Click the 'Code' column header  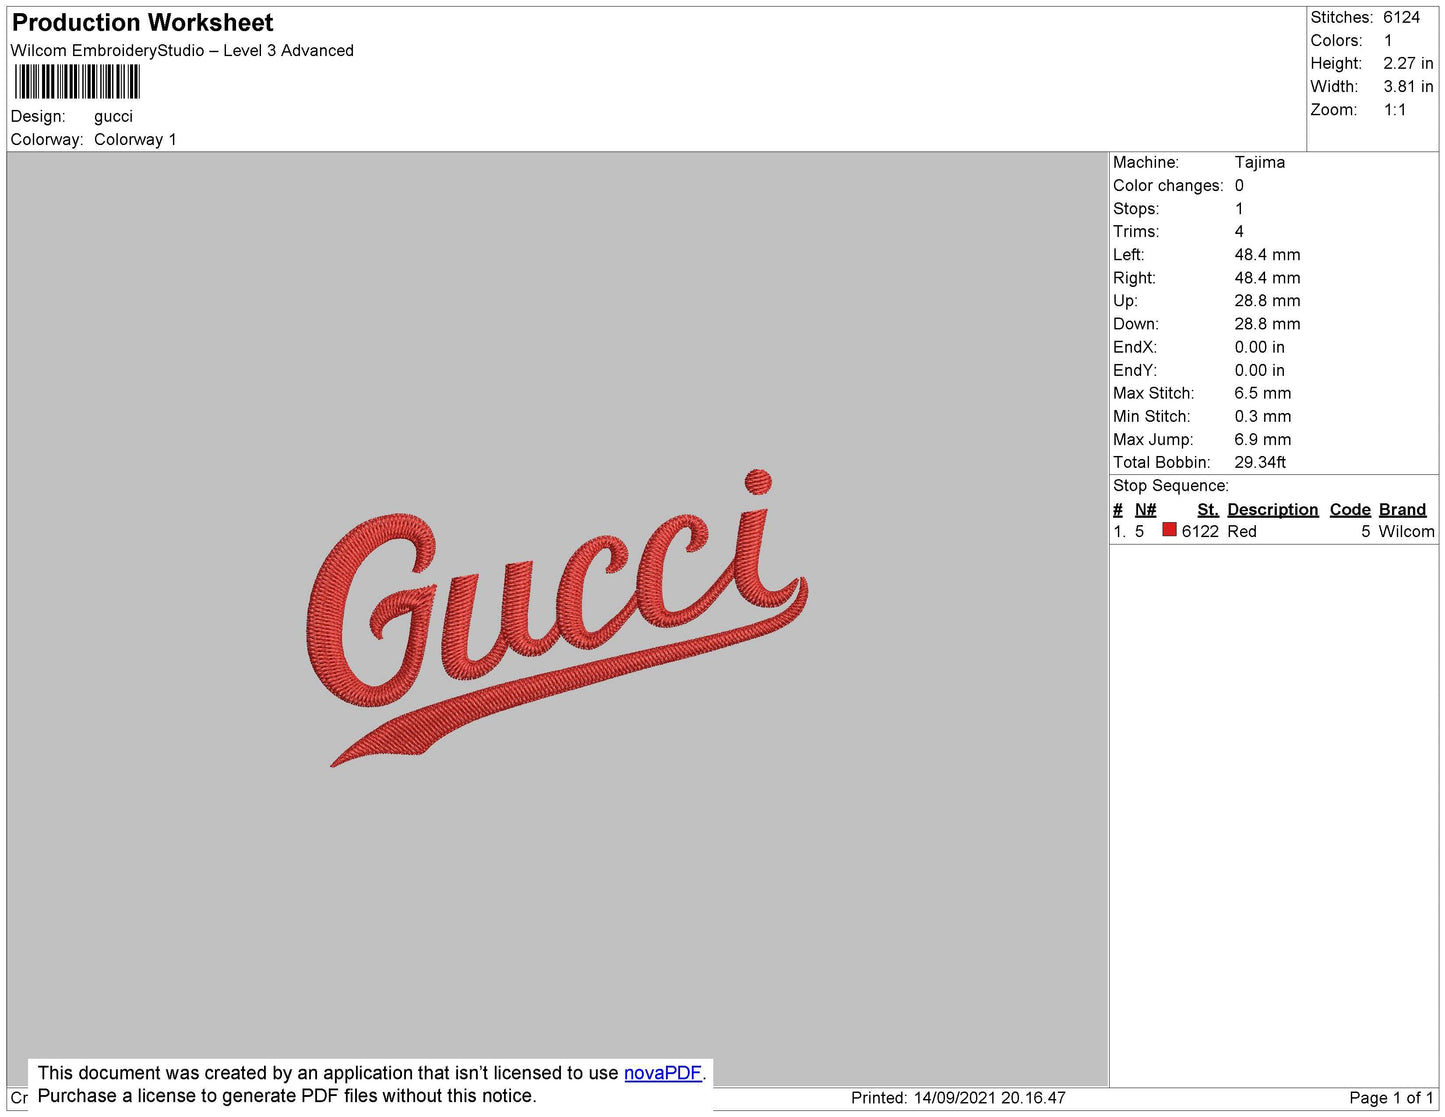tap(1350, 509)
